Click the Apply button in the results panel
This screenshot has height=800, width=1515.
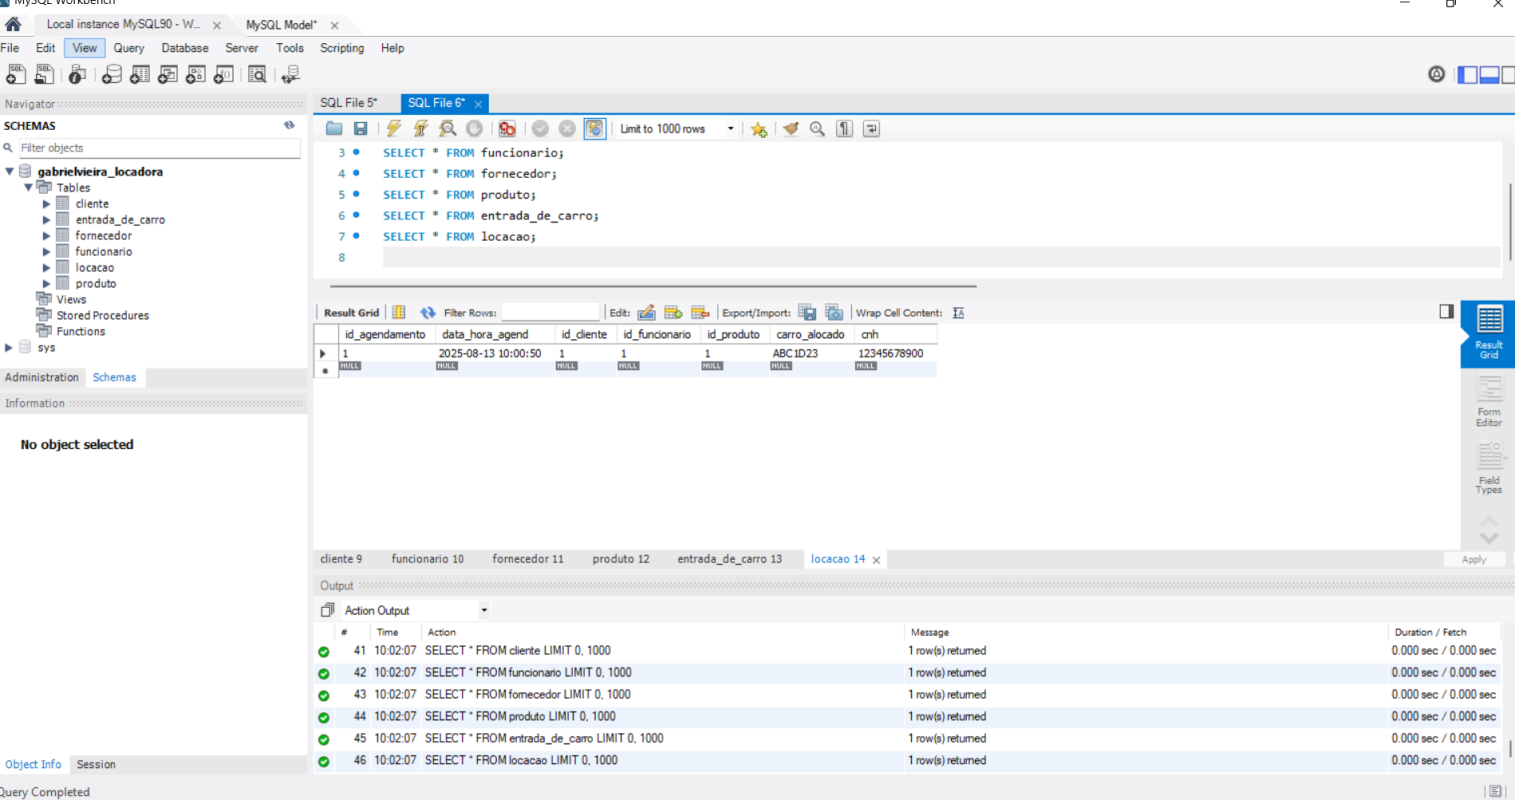1474,559
